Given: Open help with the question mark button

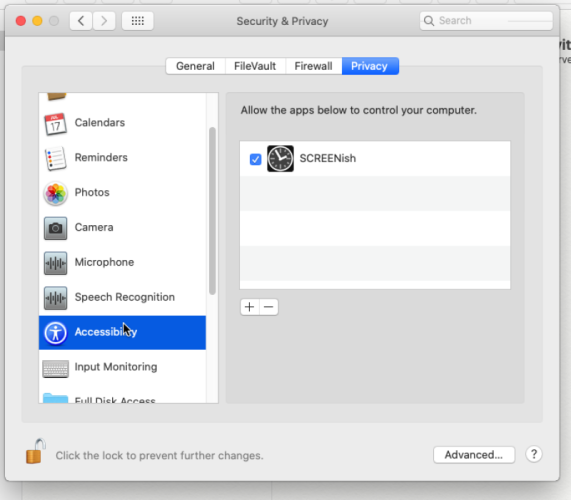Looking at the screenshot, I should [534, 454].
